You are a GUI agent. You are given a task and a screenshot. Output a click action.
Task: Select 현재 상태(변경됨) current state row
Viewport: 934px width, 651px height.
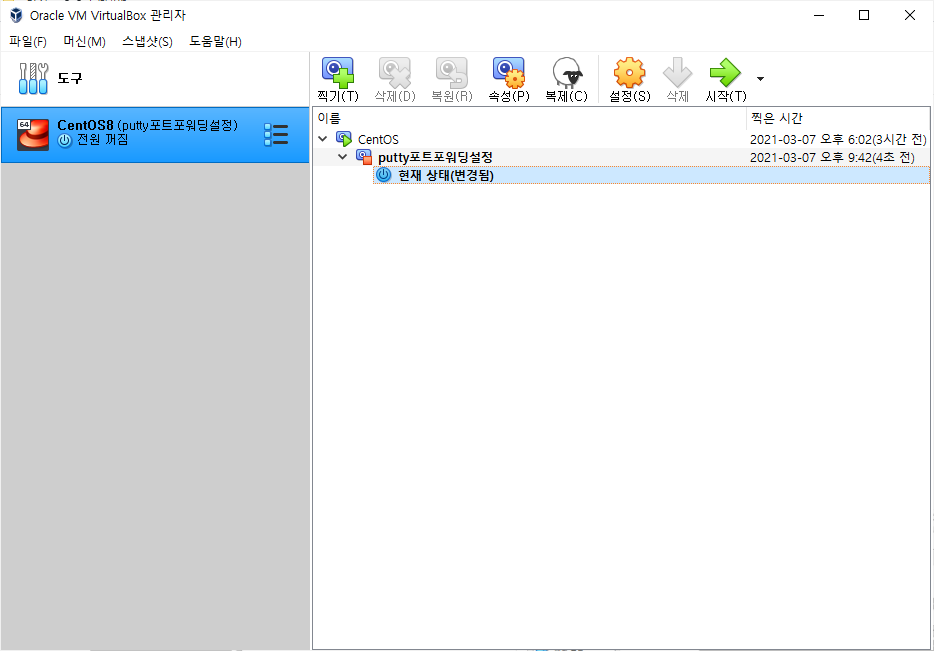coord(651,175)
